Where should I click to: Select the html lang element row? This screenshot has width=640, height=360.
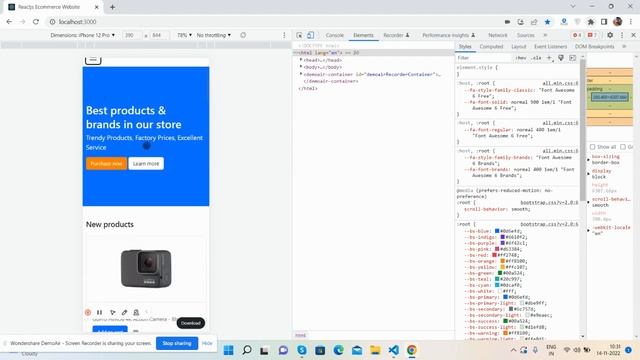tap(373, 53)
